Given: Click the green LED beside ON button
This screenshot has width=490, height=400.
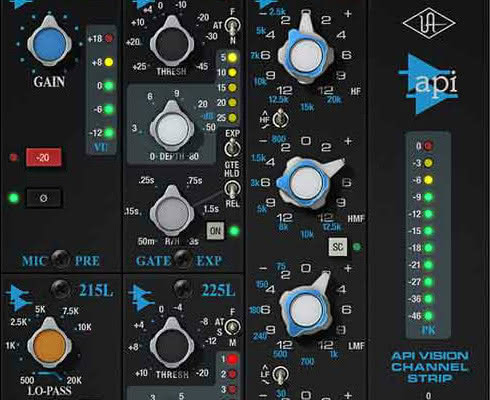Looking at the screenshot, I should pos(235,231).
